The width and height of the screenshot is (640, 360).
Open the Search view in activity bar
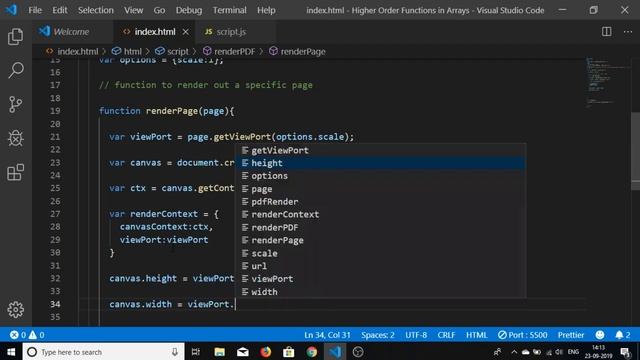(x=16, y=70)
